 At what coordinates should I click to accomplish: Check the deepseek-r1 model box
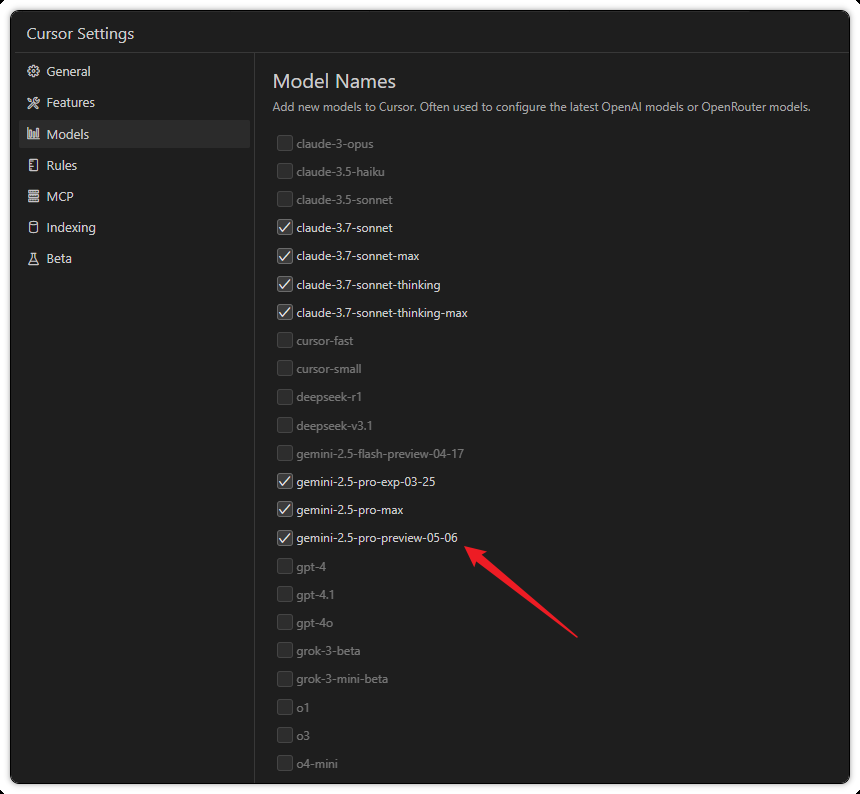(285, 396)
